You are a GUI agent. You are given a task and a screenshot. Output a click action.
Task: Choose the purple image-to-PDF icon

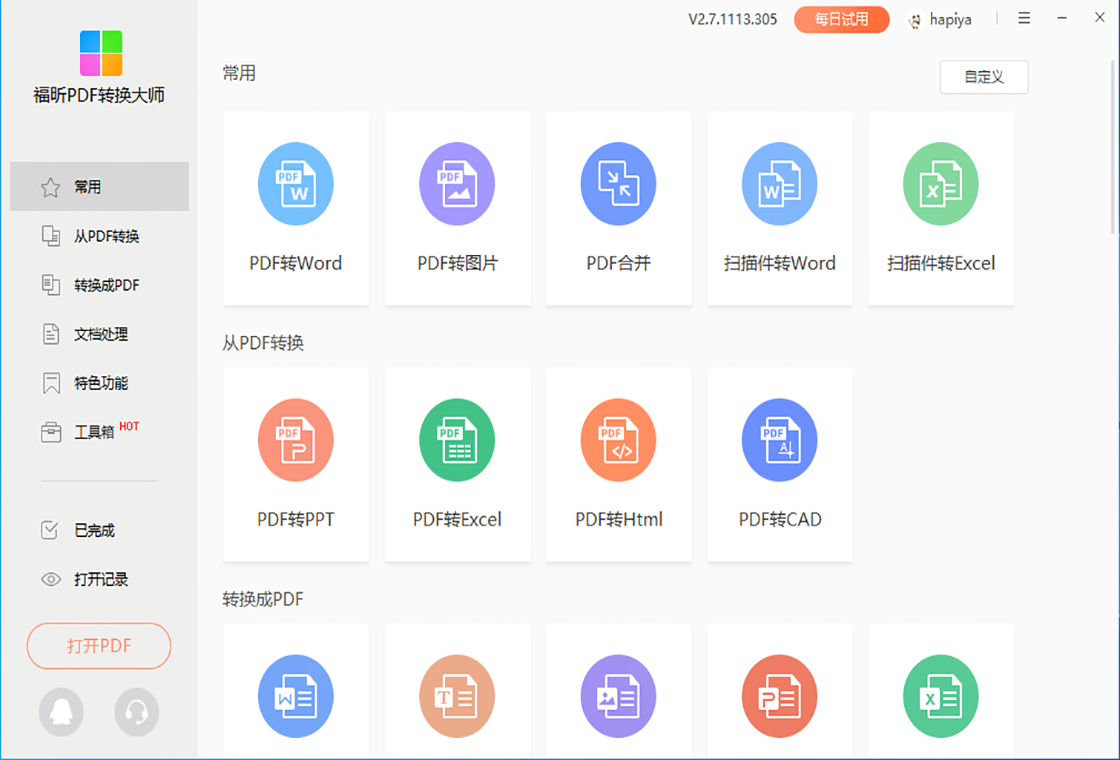point(619,696)
